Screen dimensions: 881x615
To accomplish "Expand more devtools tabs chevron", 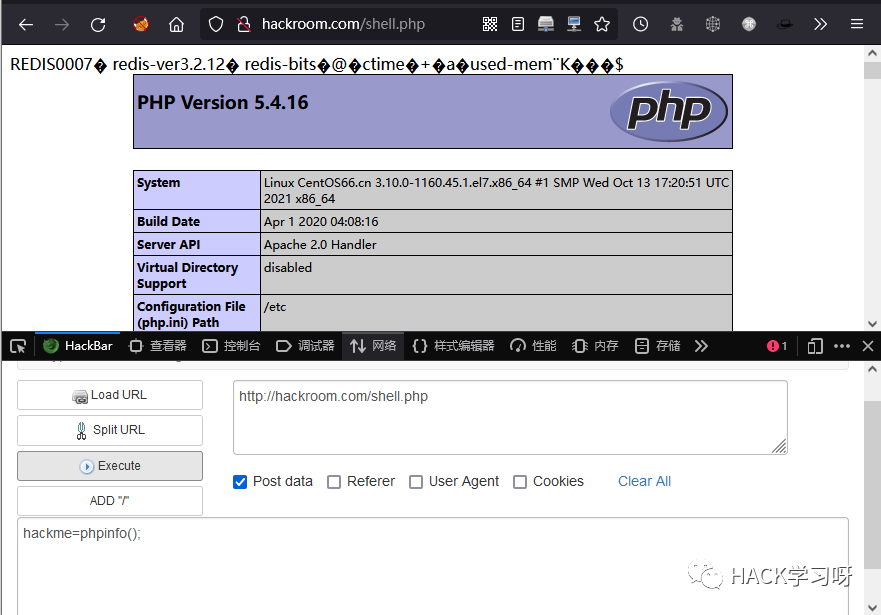I will [x=701, y=346].
